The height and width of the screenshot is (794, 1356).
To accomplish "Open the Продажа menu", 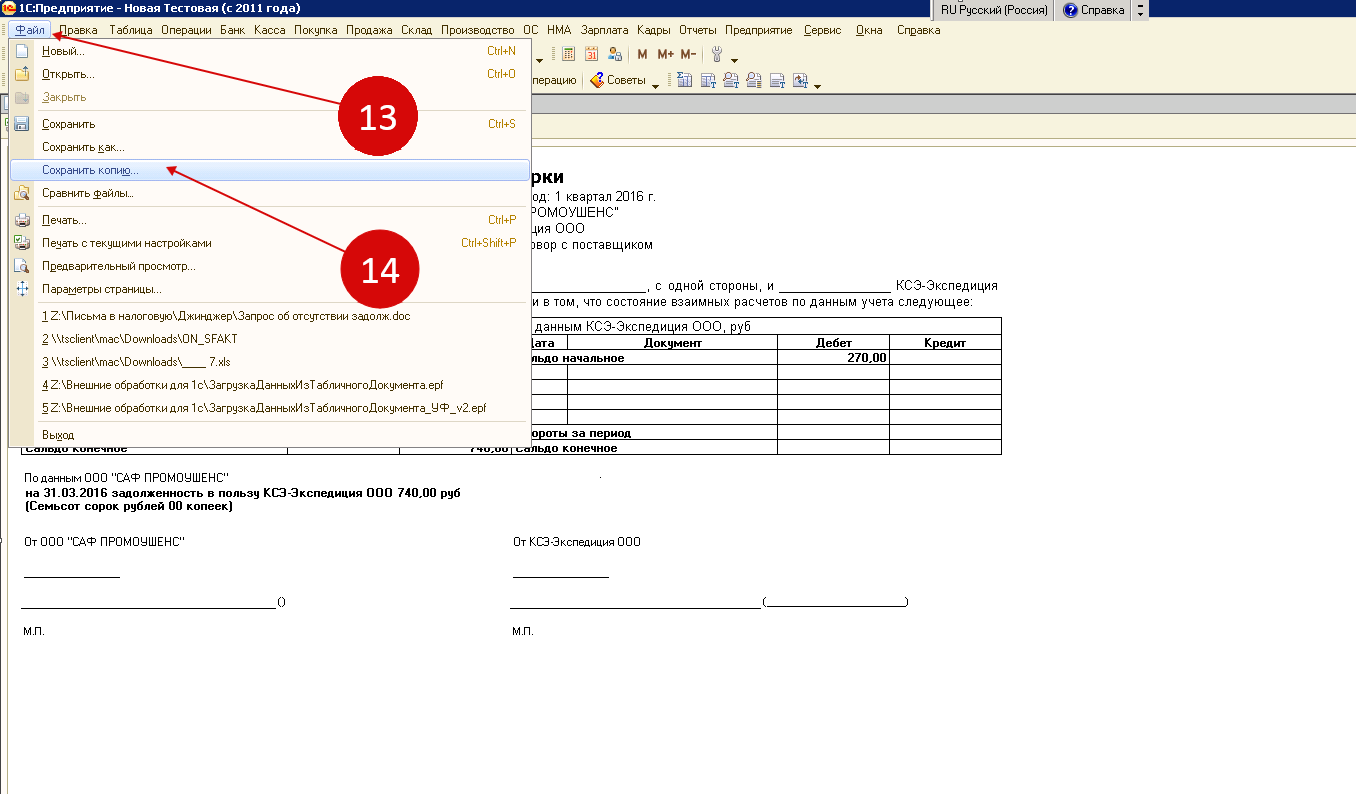I will coord(369,30).
